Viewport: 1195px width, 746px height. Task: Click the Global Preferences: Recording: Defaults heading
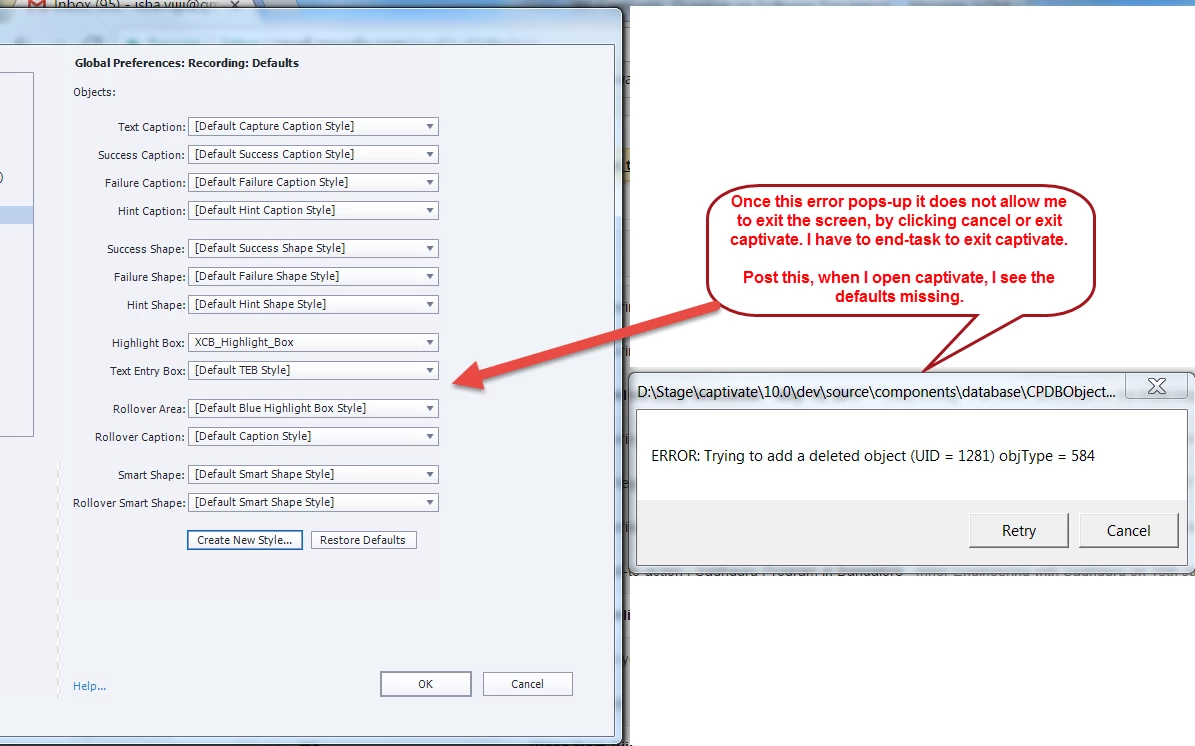(187, 63)
